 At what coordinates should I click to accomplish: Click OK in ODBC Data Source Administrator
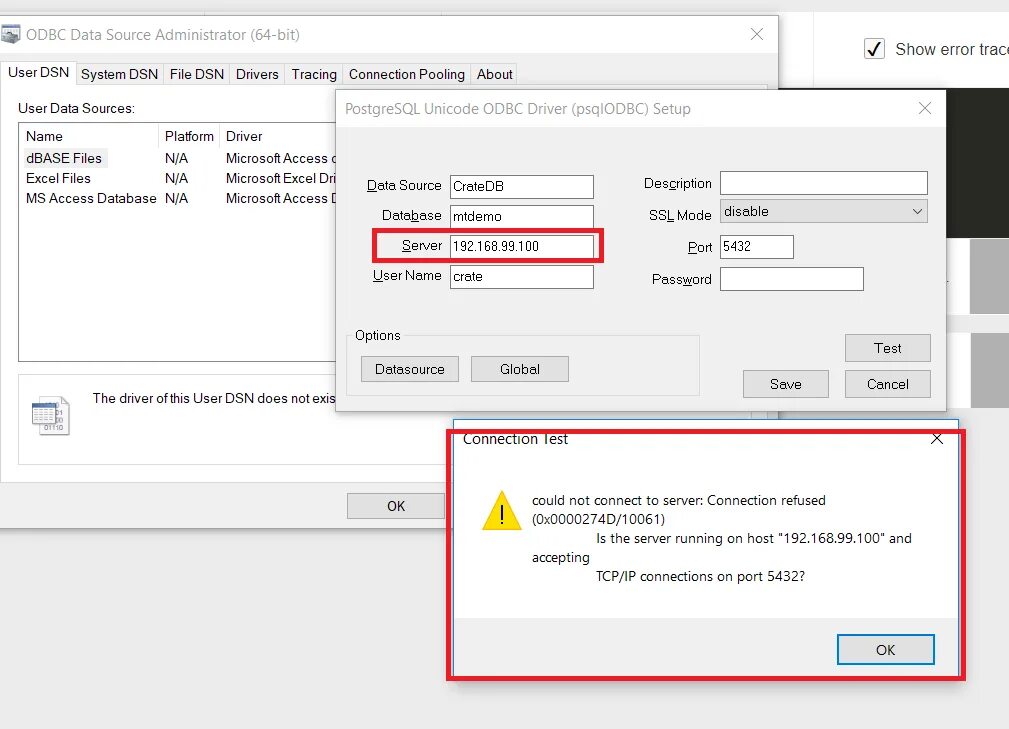point(396,506)
